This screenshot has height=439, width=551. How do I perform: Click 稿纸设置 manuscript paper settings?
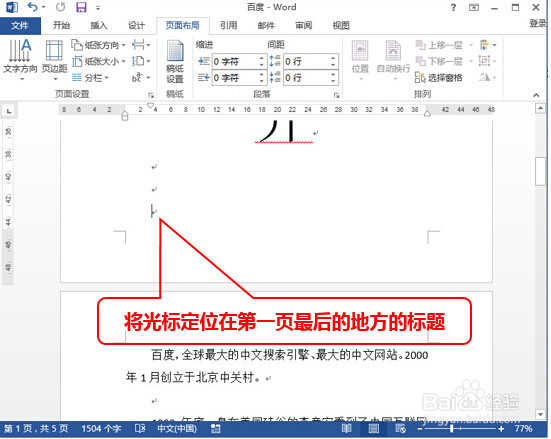point(175,62)
